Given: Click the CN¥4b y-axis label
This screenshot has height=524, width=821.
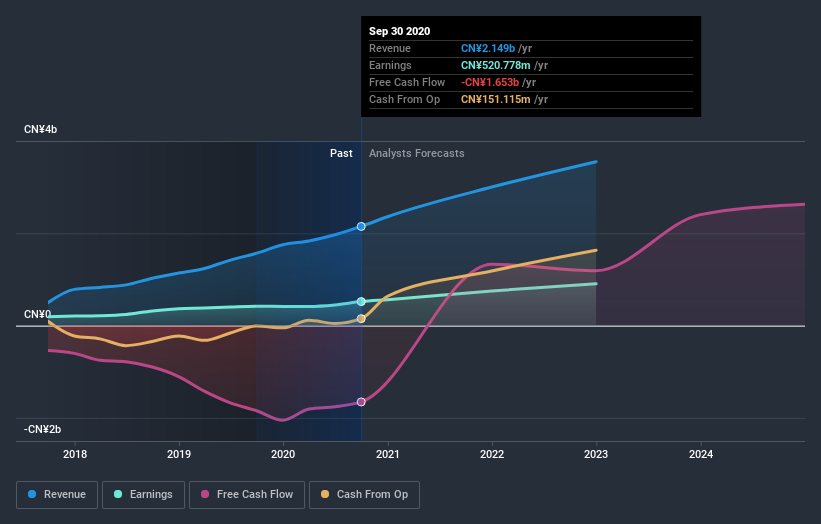Looking at the screenshot, I should coord(40,129).
